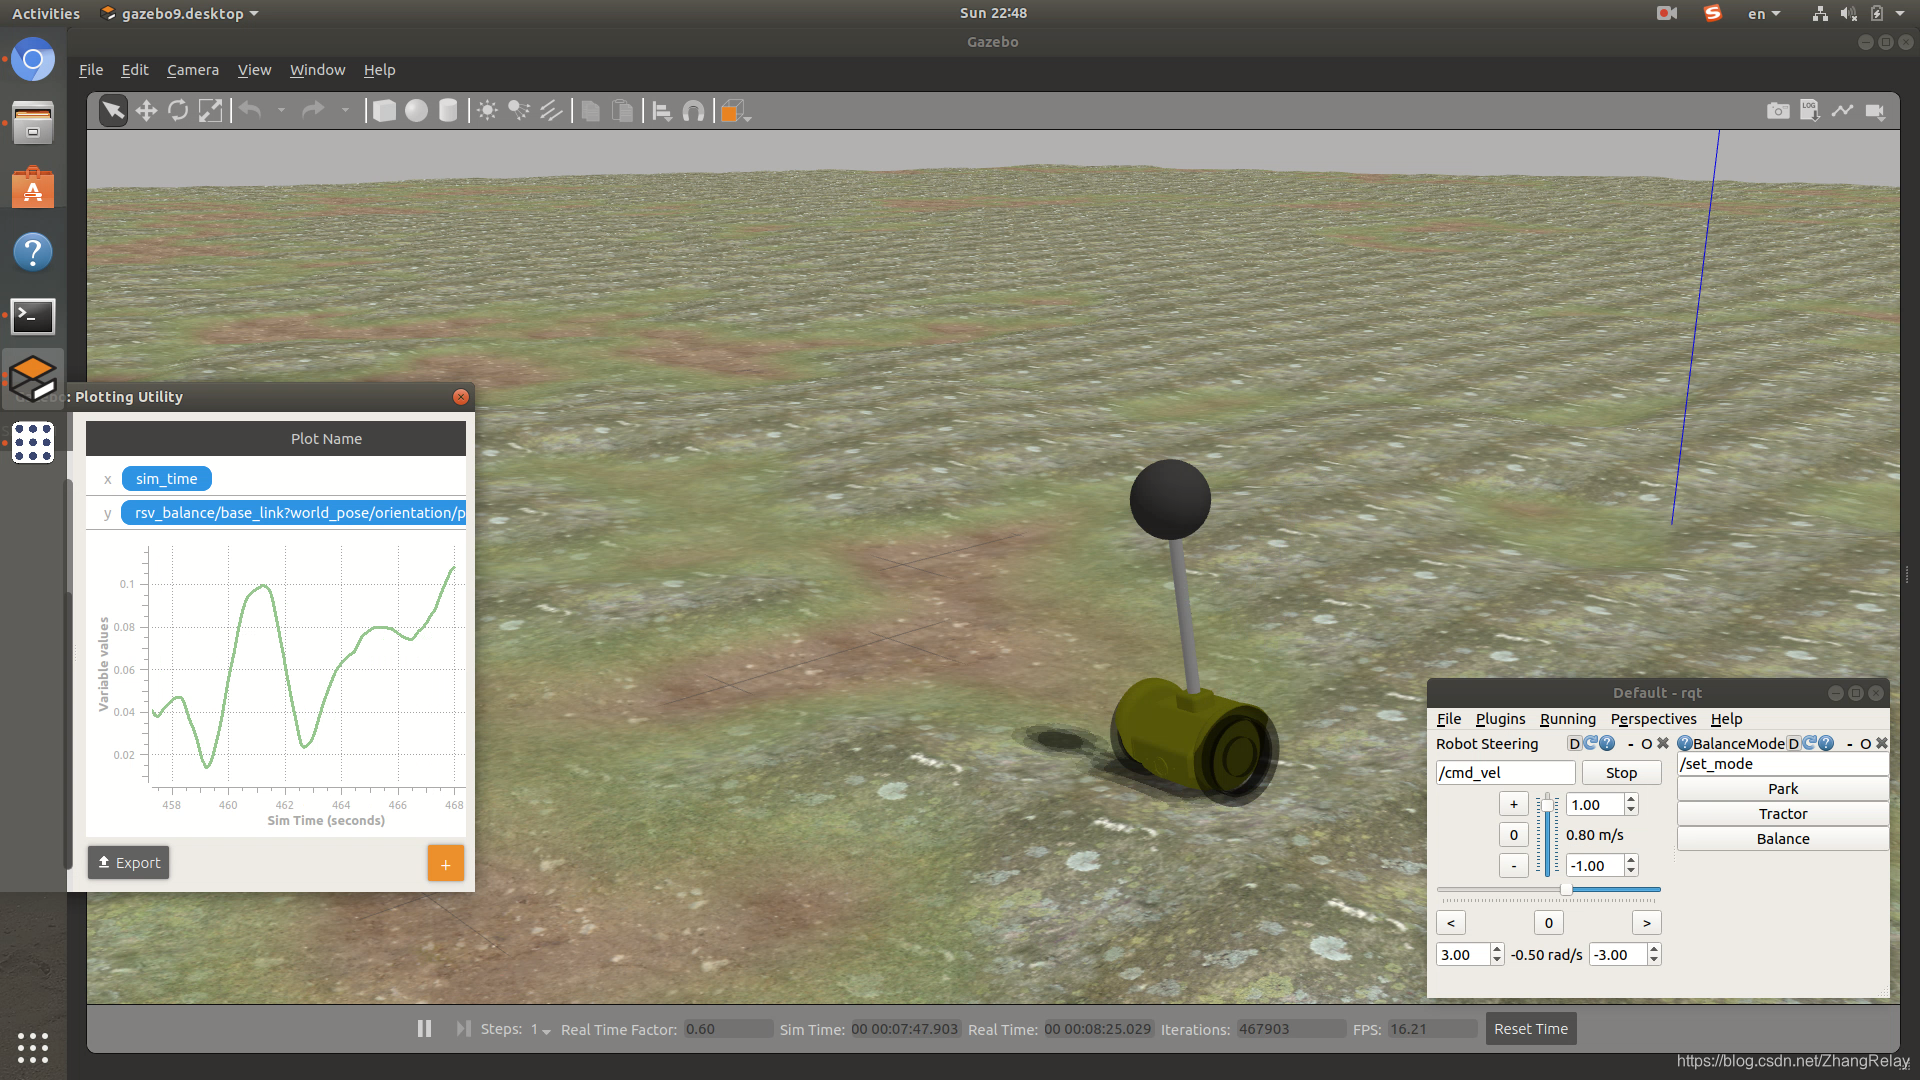Open rqt Perspectives menu

[1653, 719]
